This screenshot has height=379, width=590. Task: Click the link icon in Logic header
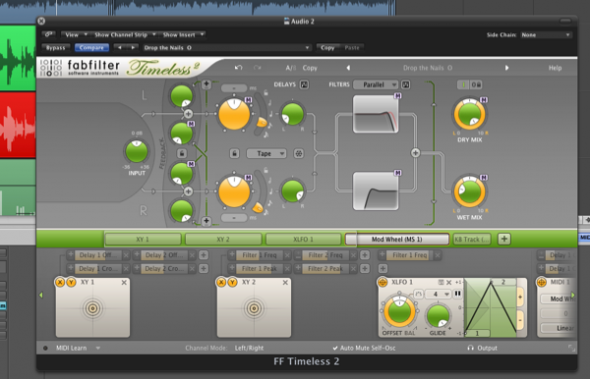pos(49,35)
